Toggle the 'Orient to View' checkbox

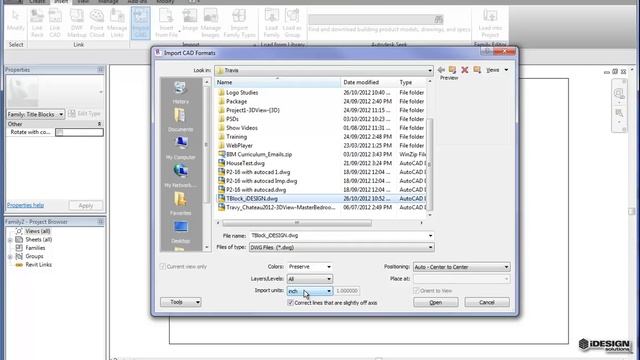[416, 291]
